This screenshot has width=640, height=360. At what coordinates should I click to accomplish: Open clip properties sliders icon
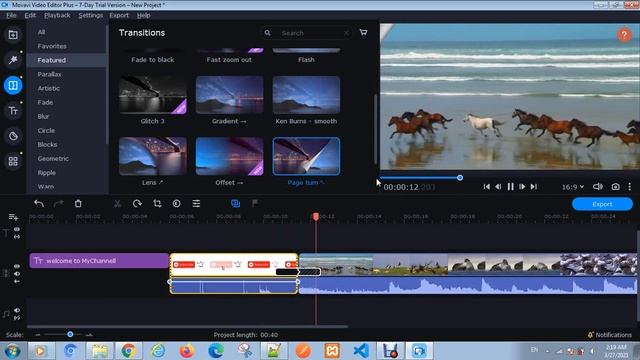(x=196, y=203)
